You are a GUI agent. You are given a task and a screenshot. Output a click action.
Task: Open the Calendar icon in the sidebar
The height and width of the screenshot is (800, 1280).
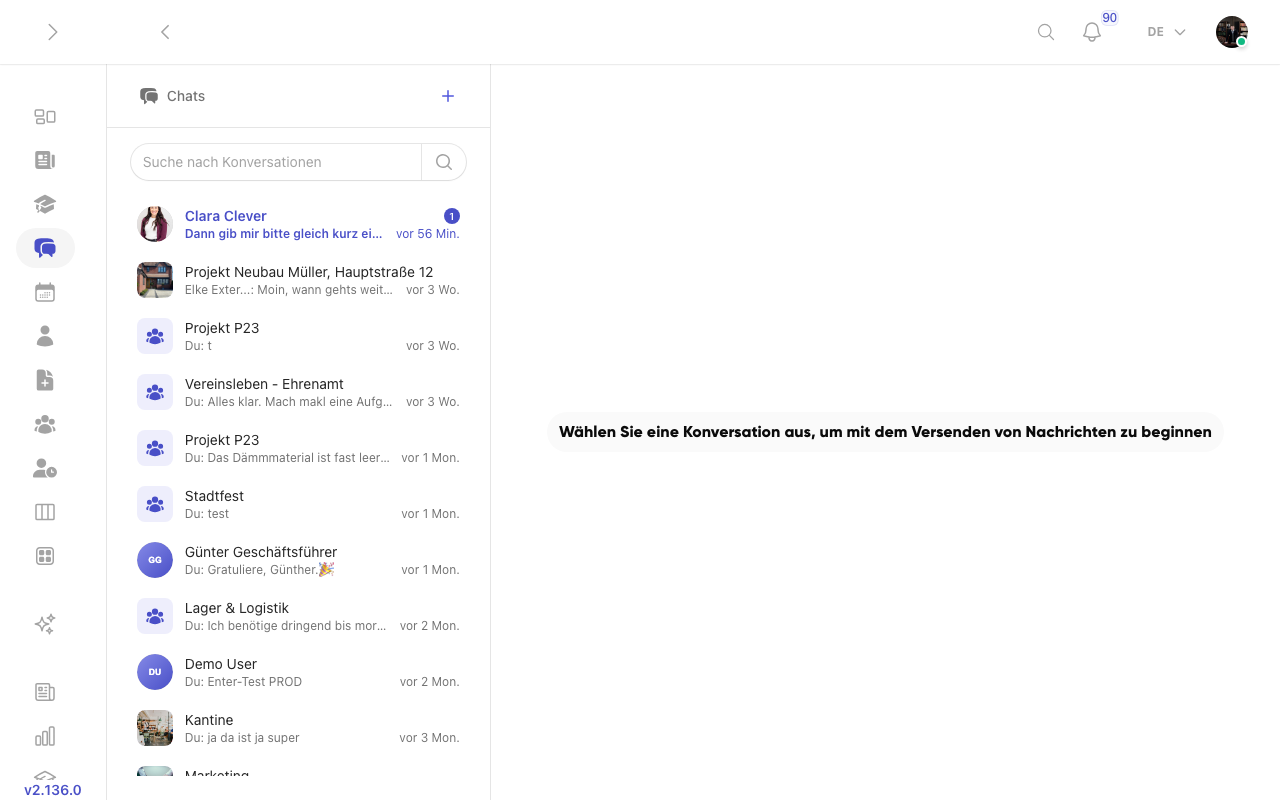tap(45, 291)
